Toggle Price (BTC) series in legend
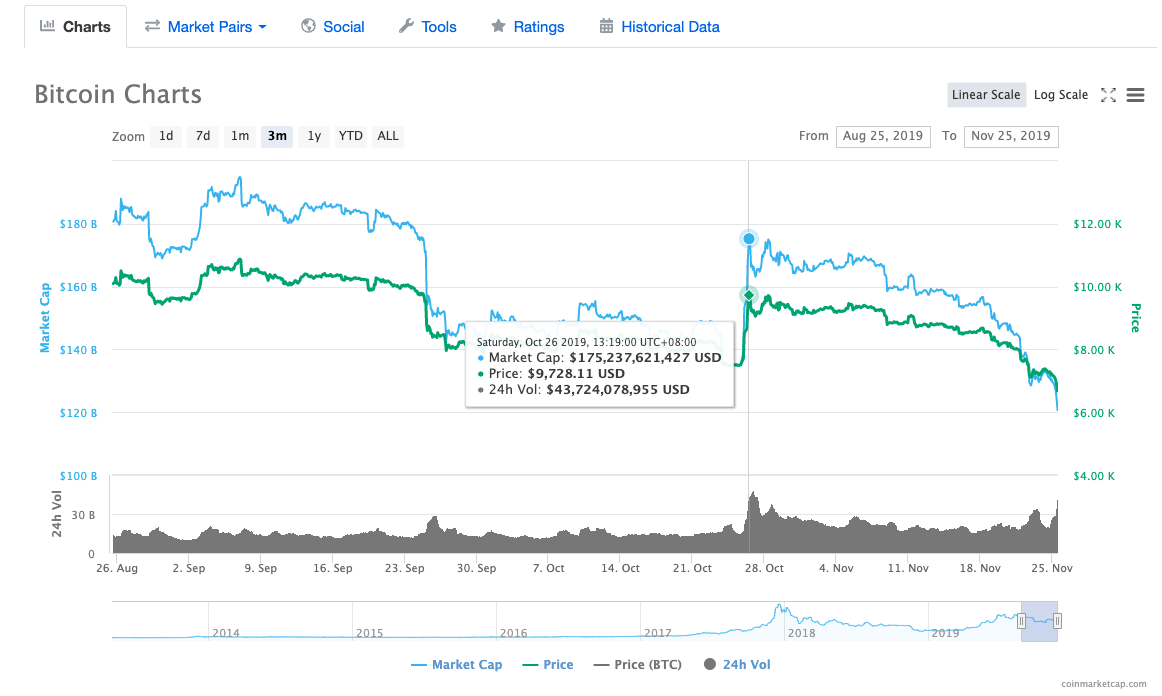 point(637,664)
